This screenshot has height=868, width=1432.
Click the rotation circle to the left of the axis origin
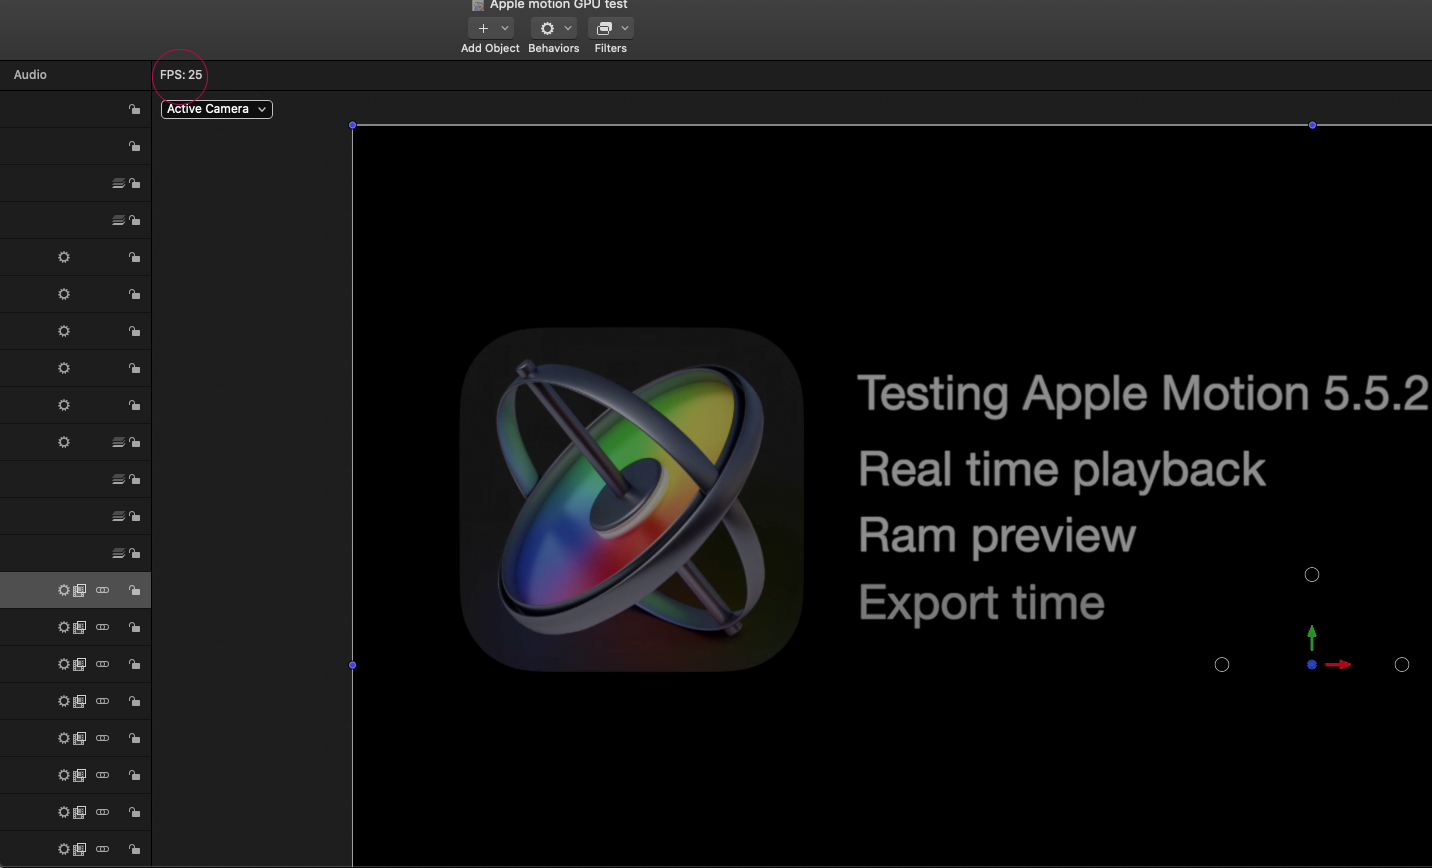(1222, 664)
